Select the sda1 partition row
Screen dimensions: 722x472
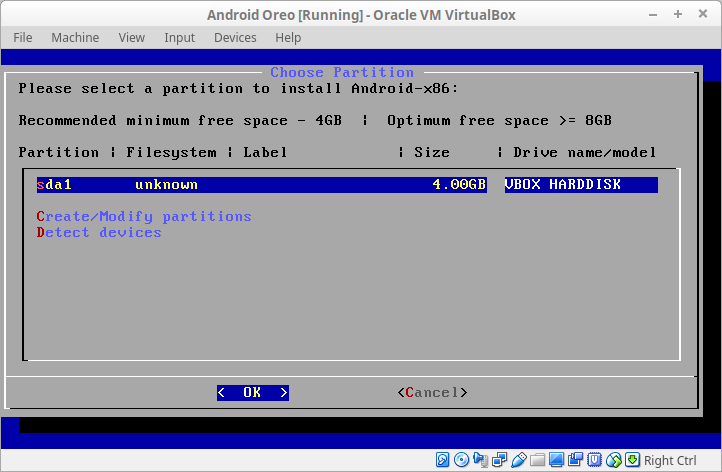pos(347,185)
